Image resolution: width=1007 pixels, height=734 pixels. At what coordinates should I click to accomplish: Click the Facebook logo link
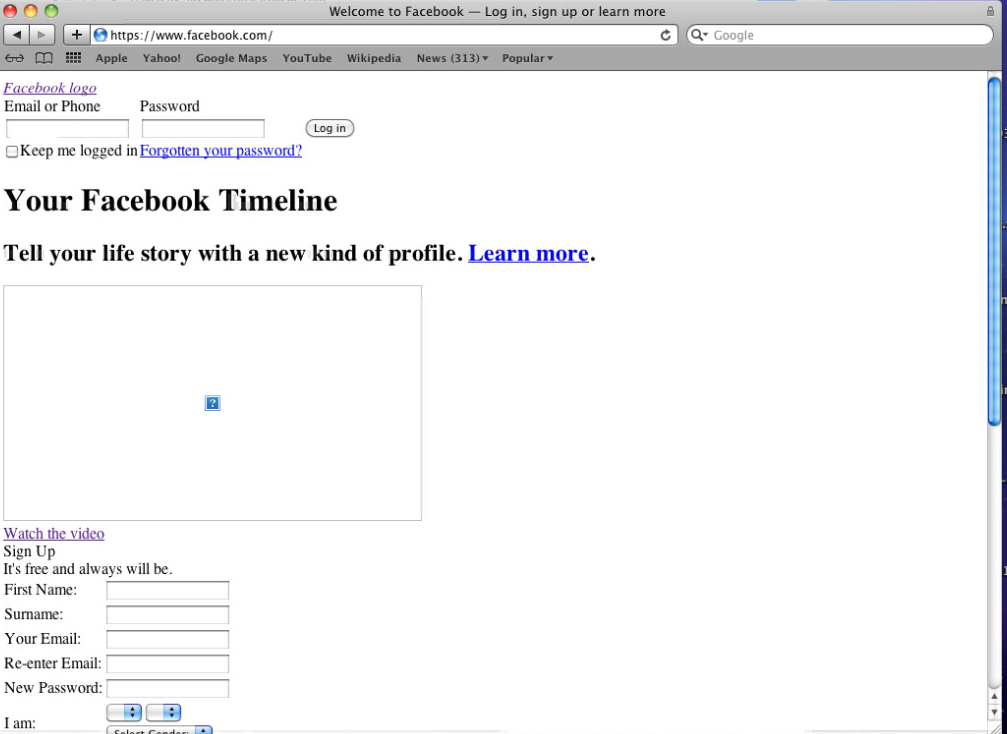tap(50, 88)
